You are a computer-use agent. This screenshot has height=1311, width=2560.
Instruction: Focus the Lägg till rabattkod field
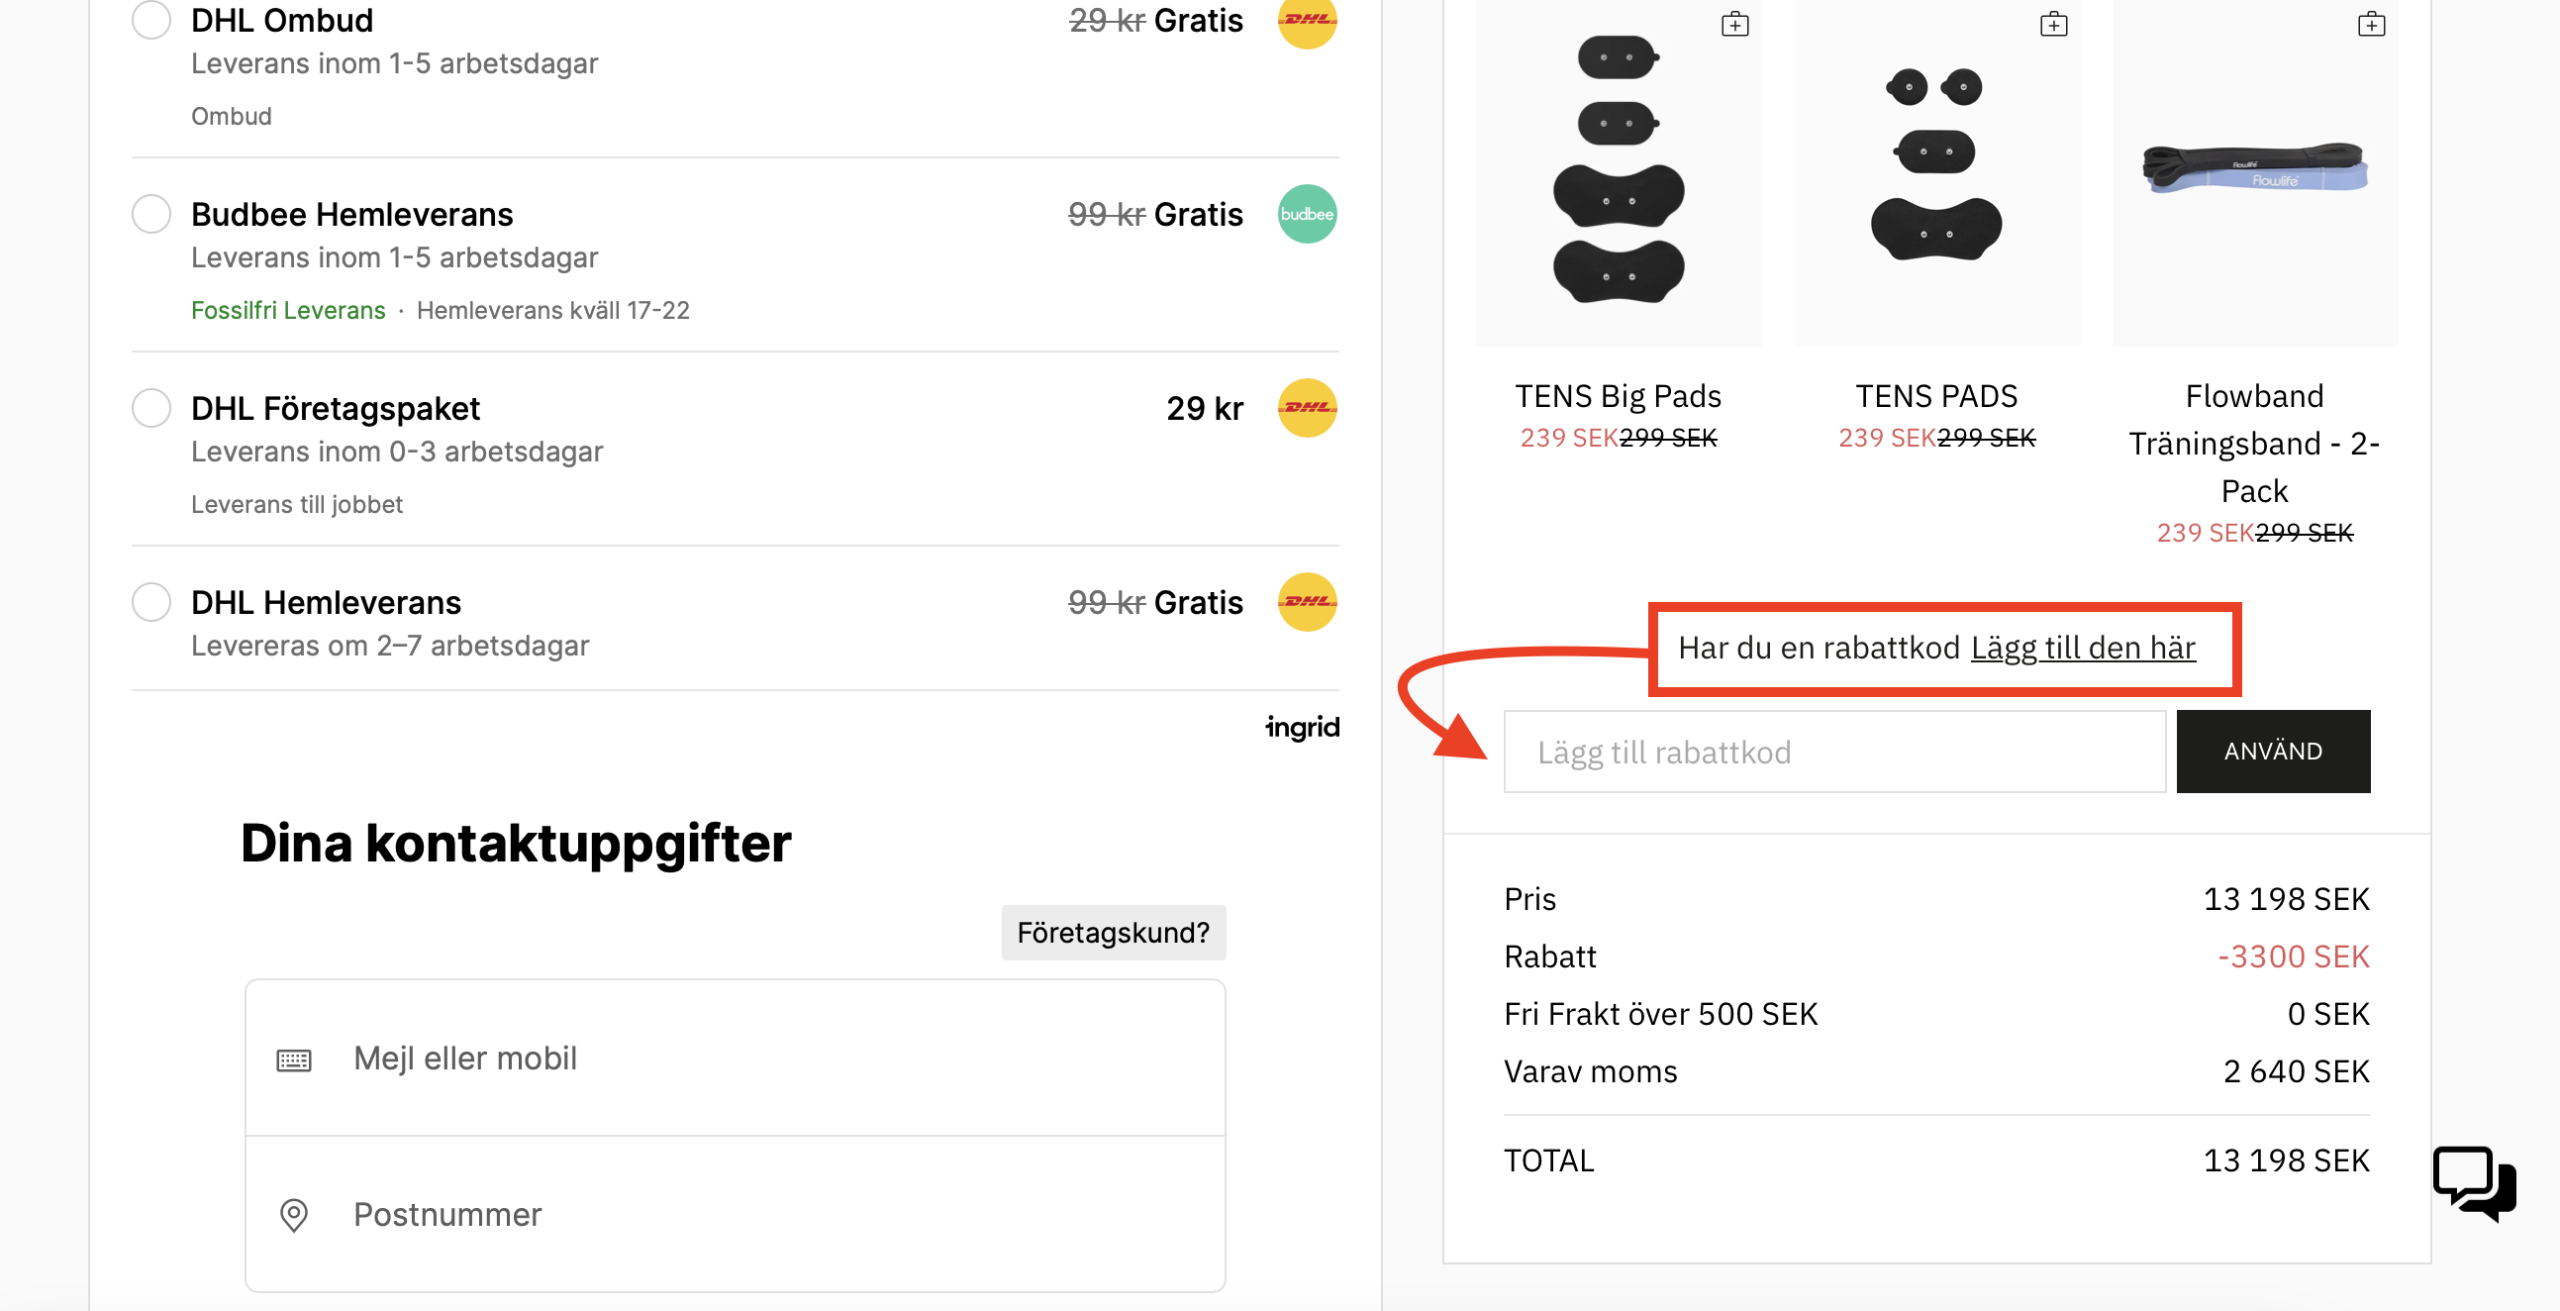tap(1833, 752)
